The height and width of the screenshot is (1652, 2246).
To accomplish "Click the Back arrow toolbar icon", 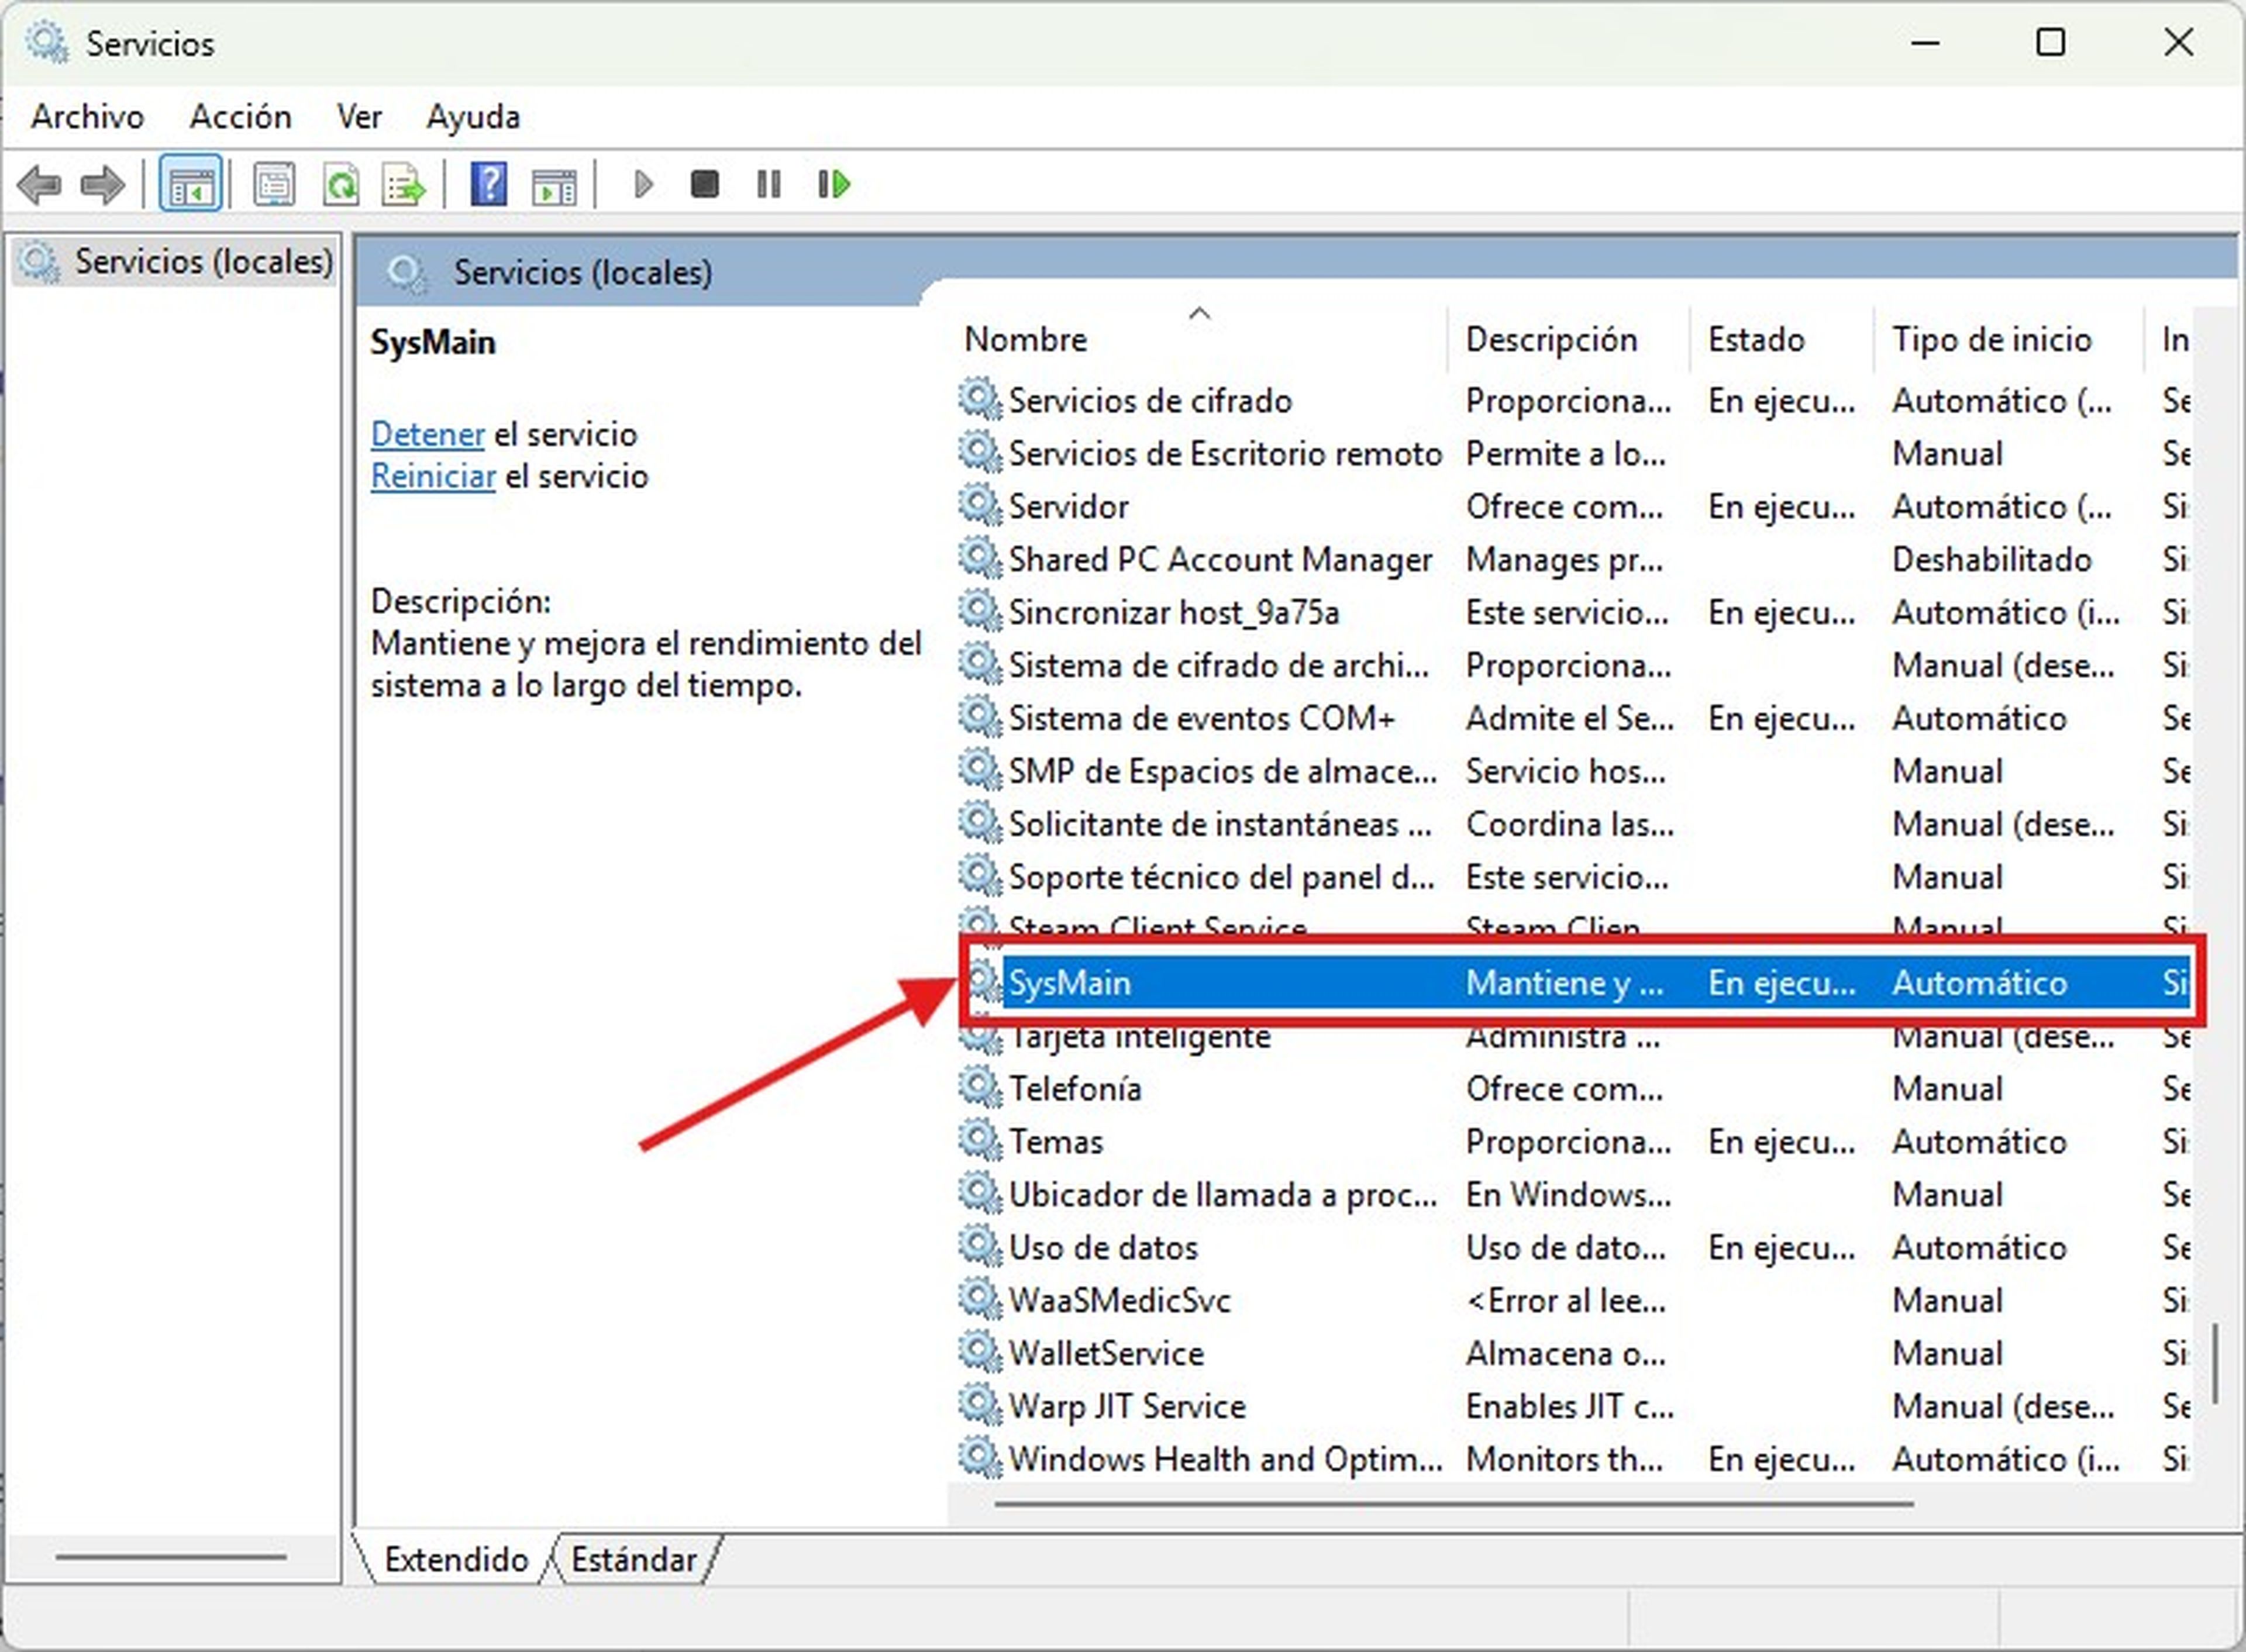I will (40, 185).
